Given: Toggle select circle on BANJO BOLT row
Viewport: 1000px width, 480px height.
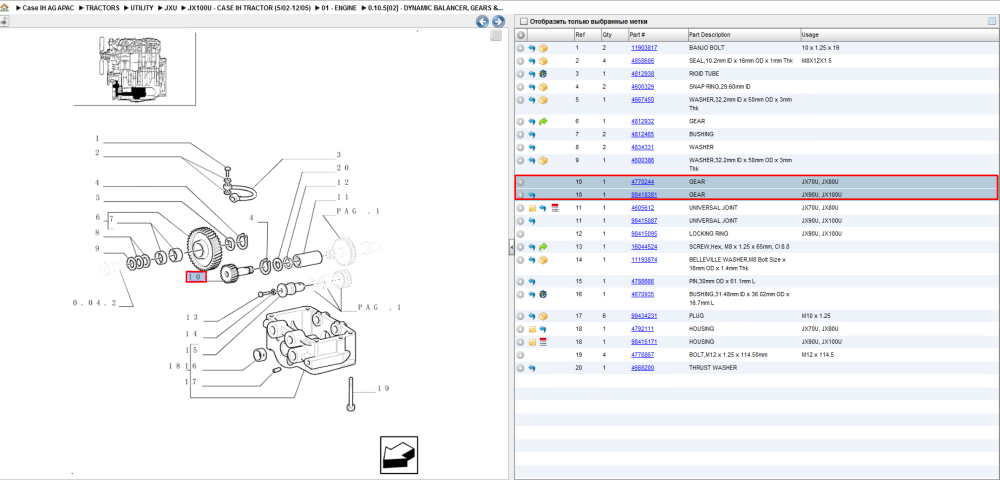Looking at the screenshot, I should (x=521, y=48).
